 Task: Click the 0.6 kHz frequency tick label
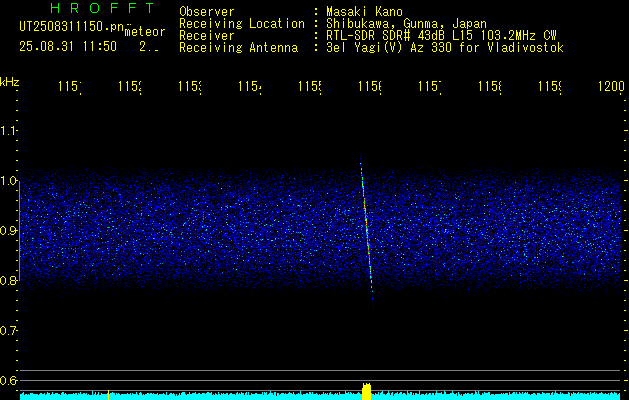pos(8,380)
